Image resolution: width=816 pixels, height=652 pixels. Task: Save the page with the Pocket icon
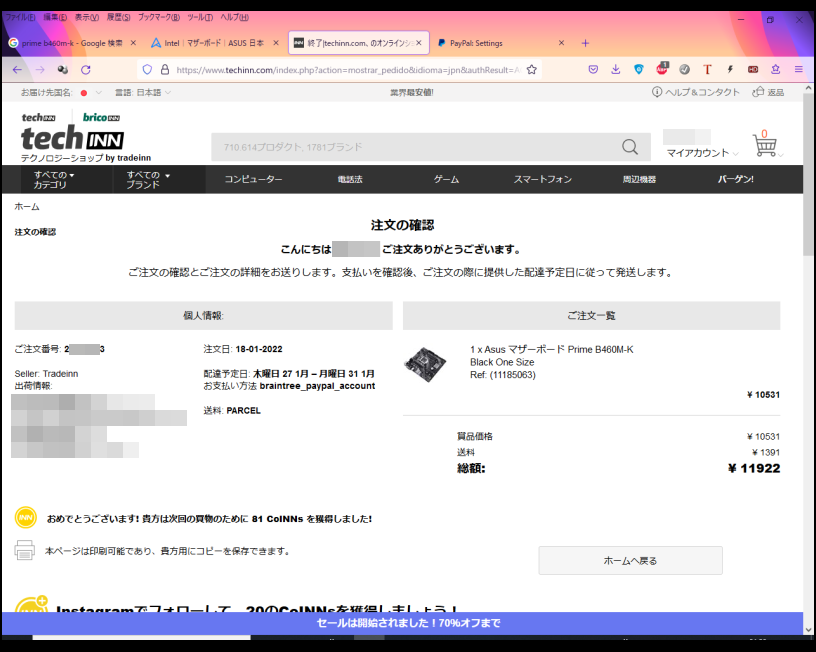[593, 70]
